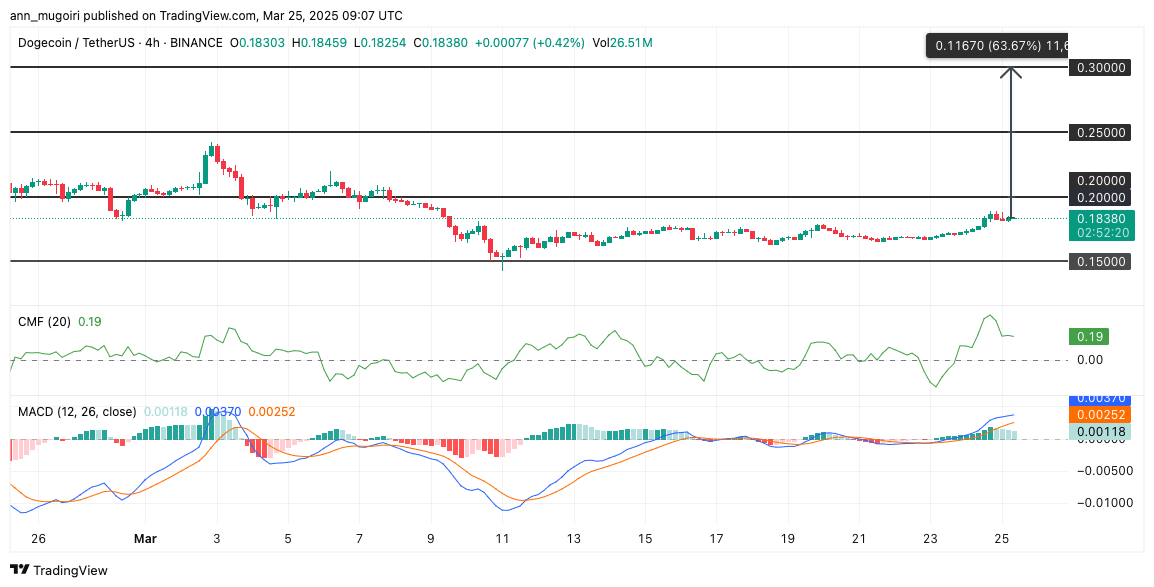This screenshot has width=1154, height=587.
Task: Click the TradingView logo icon
Action: [x=20, y=570]
